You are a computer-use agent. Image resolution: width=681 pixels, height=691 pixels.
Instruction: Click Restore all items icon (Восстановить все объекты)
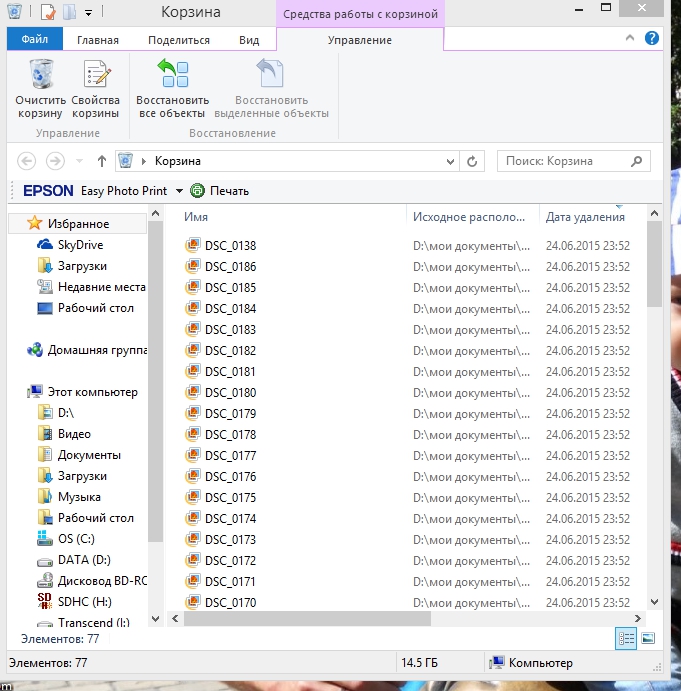point(172,77)
